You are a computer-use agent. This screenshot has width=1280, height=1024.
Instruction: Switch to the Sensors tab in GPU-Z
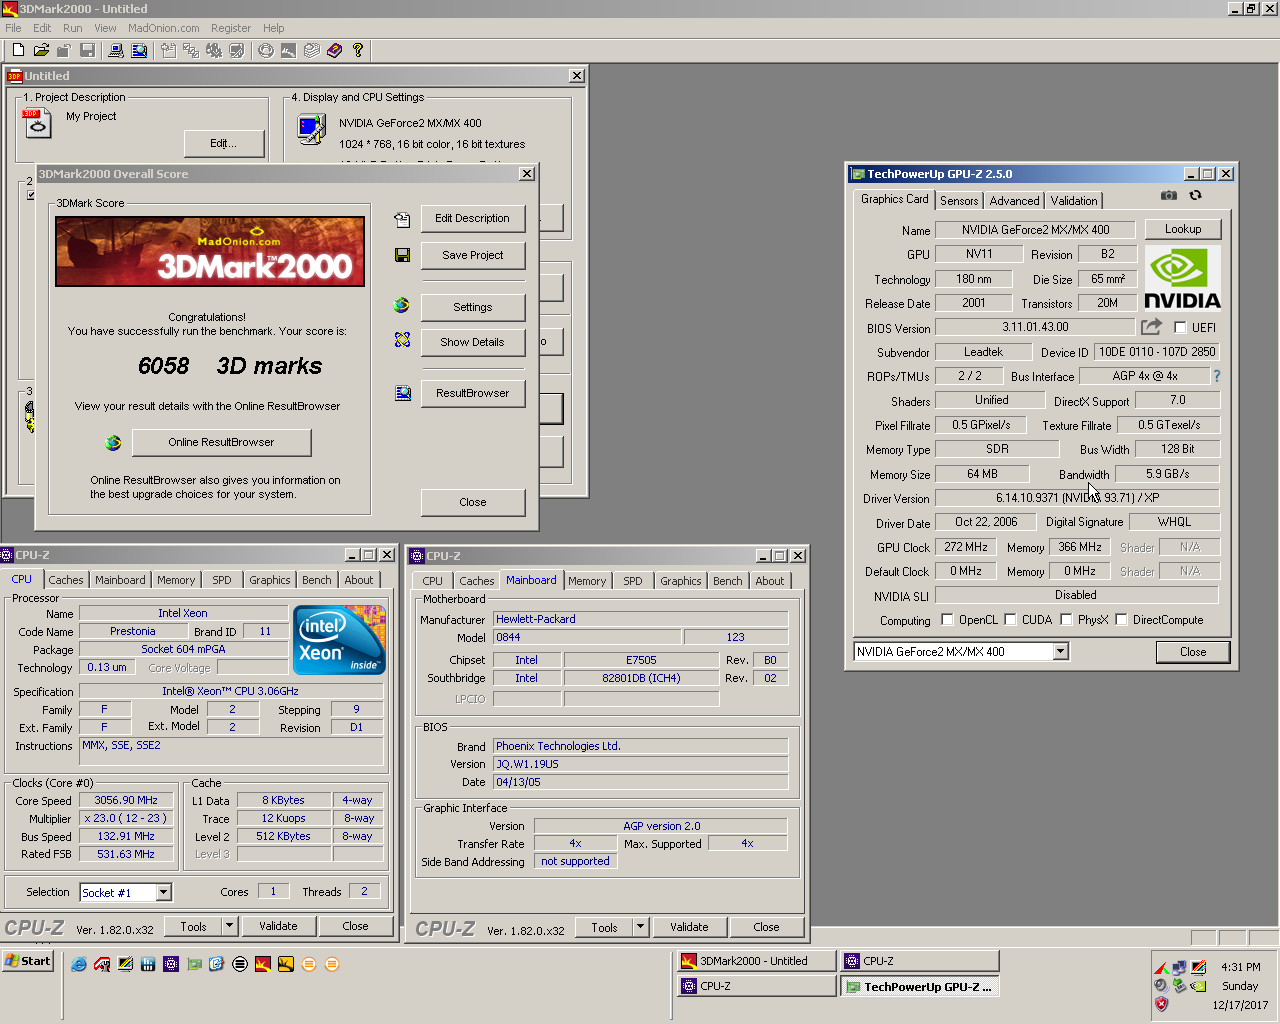[959, 201]
